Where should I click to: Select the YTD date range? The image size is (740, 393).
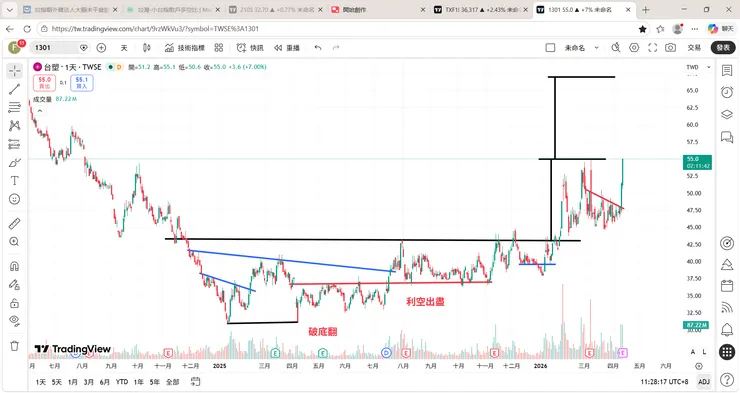coord(122,382)
